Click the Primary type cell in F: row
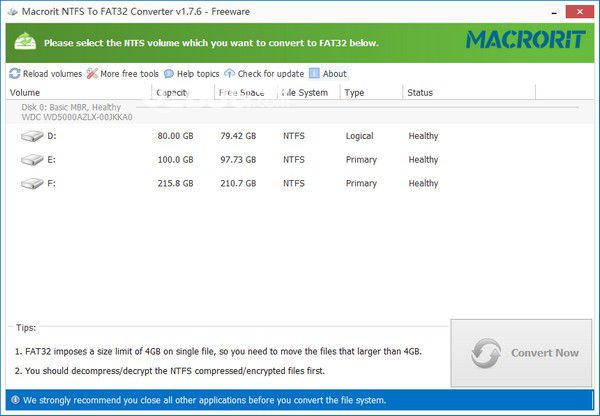The height and width of the screenshot is (416, 600). click(x=361, y=183)
